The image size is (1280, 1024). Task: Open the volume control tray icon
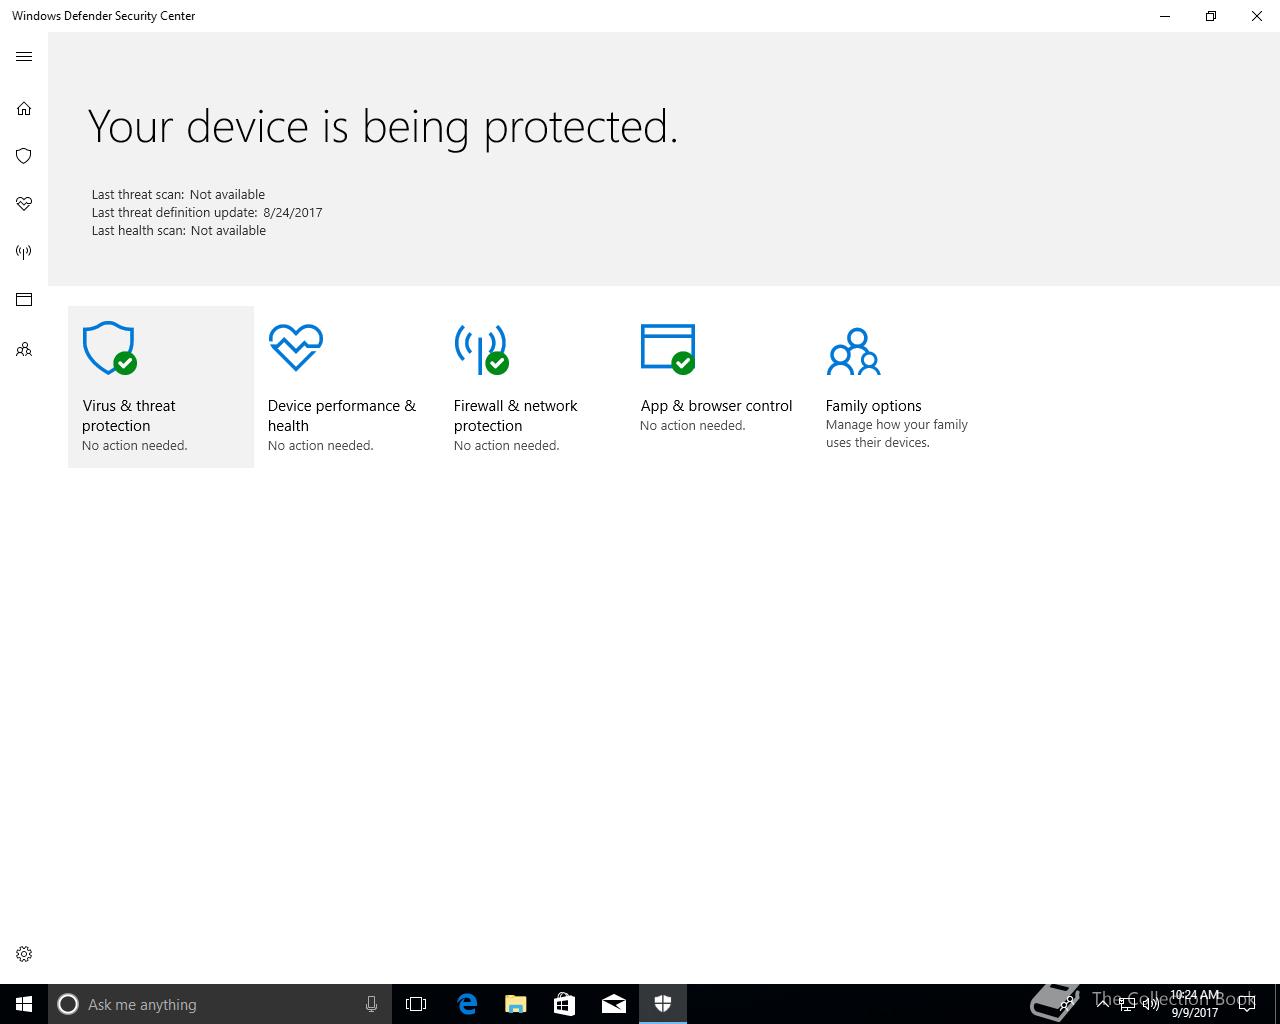(x=1151, y=1004)
